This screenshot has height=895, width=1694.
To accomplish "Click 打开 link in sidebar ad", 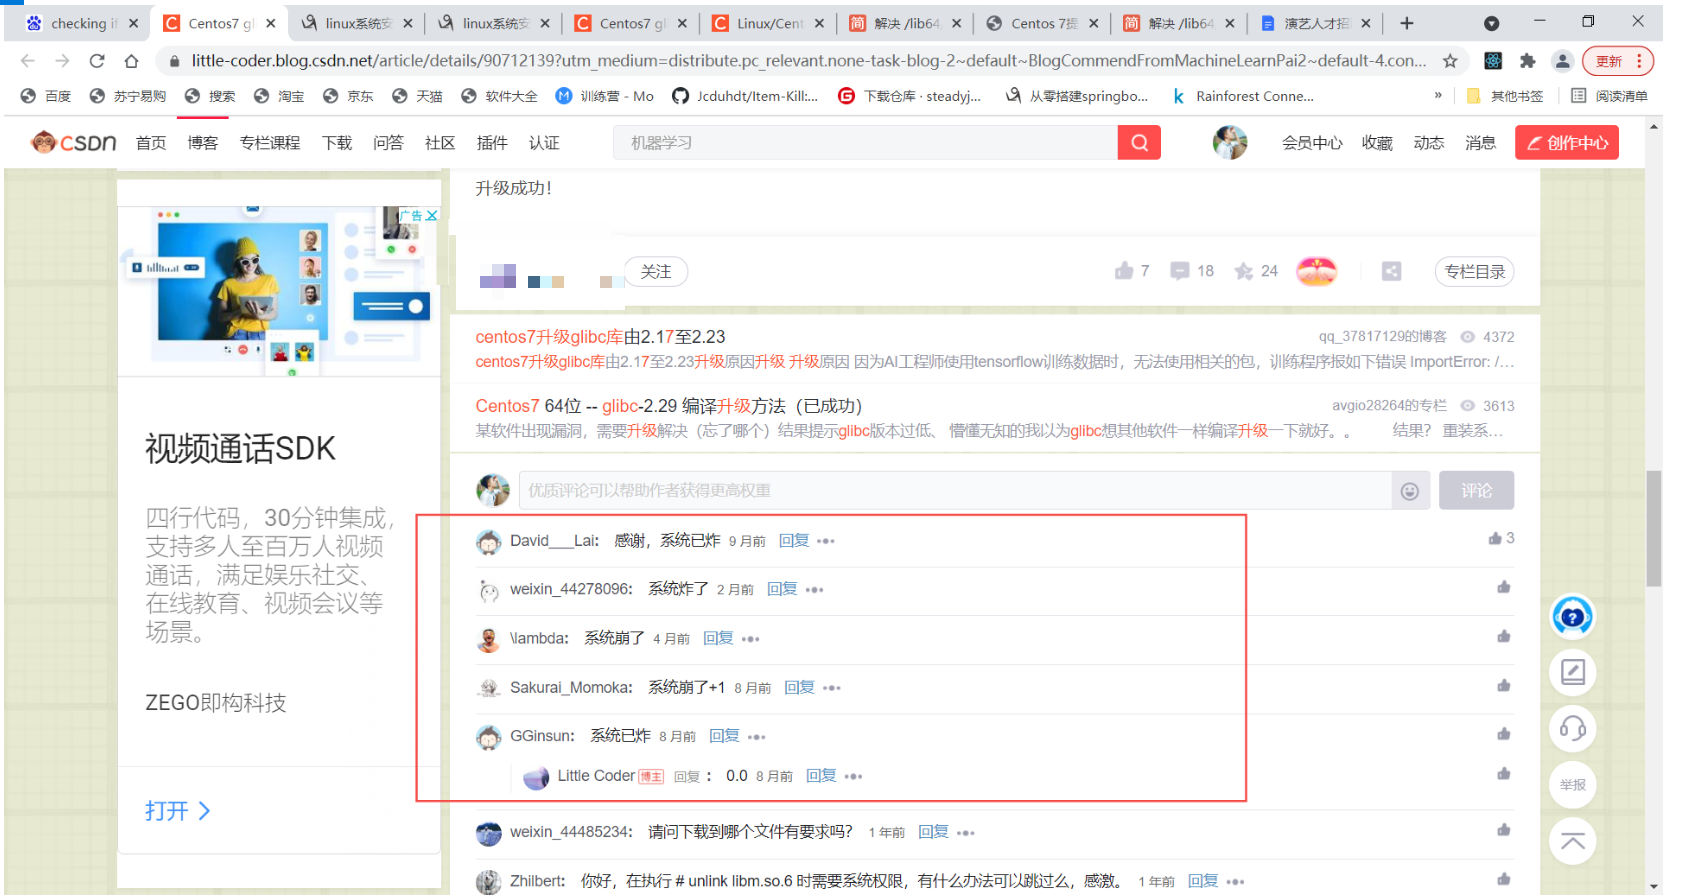I will coord(177,811).
